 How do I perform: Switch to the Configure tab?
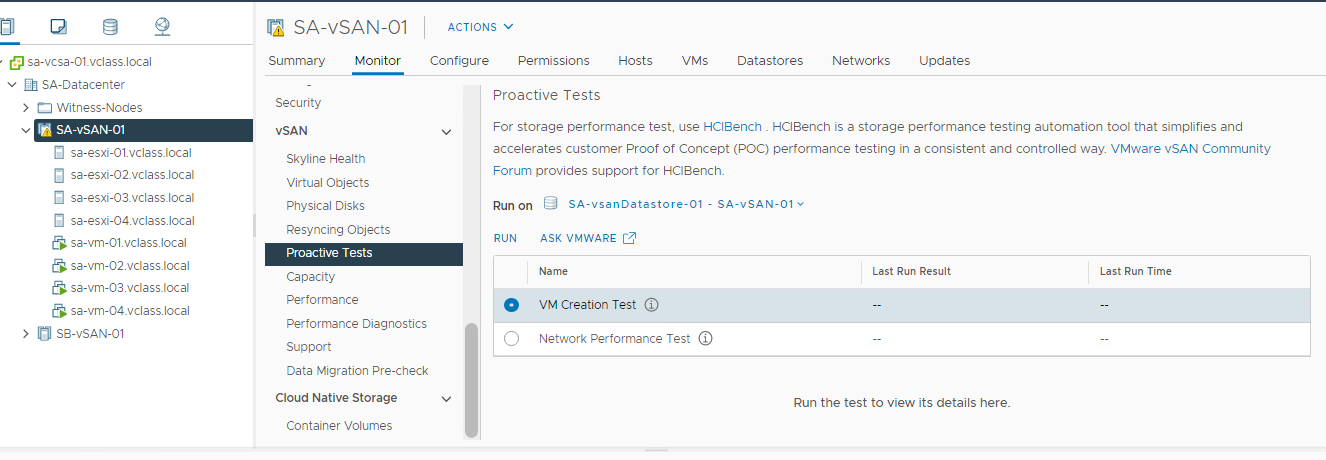(x=459, y=61)
